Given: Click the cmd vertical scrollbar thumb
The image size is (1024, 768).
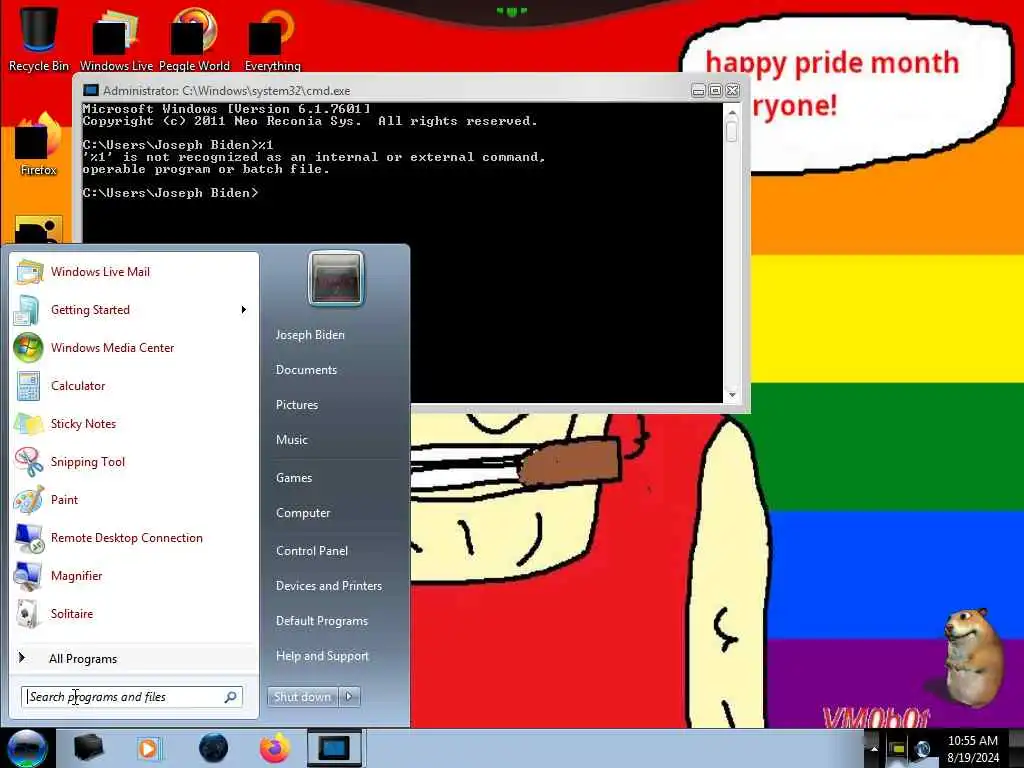Looking at the screenshot, I should click(731, 131).
